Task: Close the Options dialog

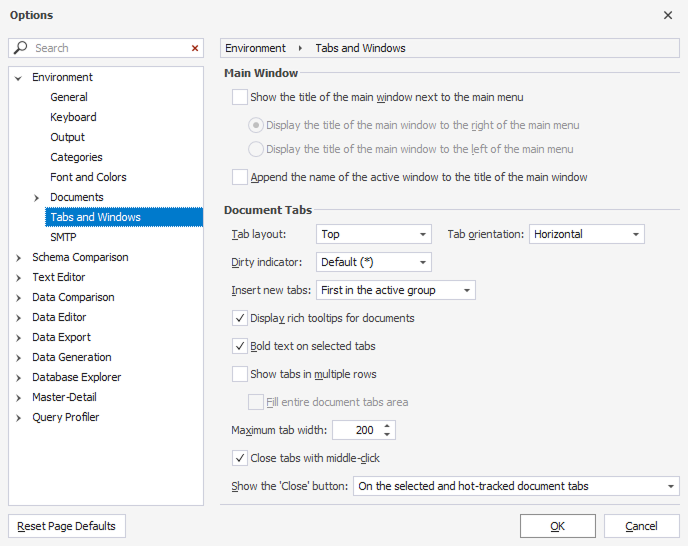Action: (668, 15)
